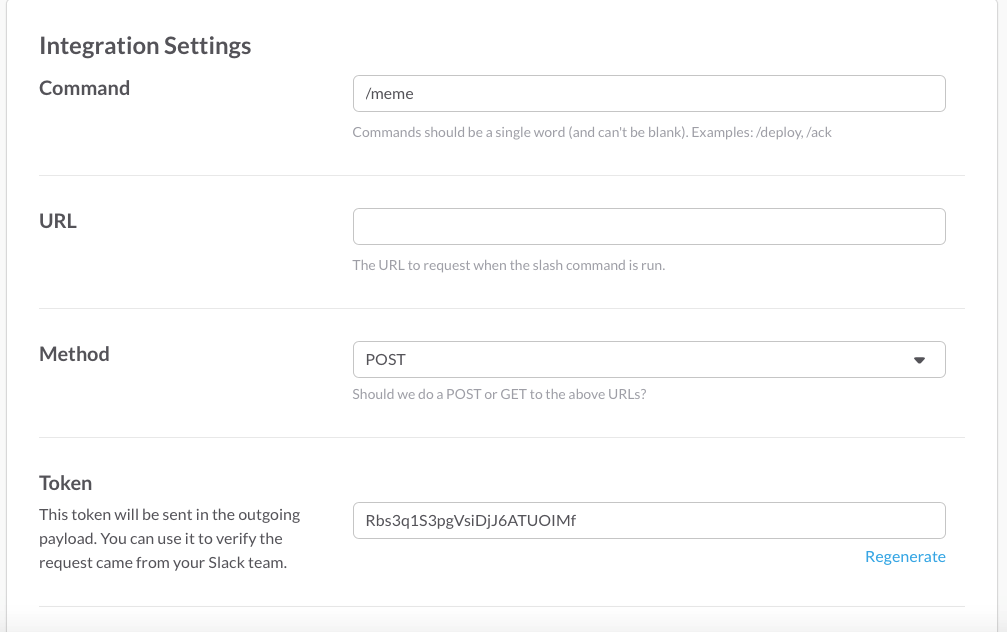Click the 'Should we do a POST or GET' hint
This screenshot has width=1007, height=632.
coord(499,394)
